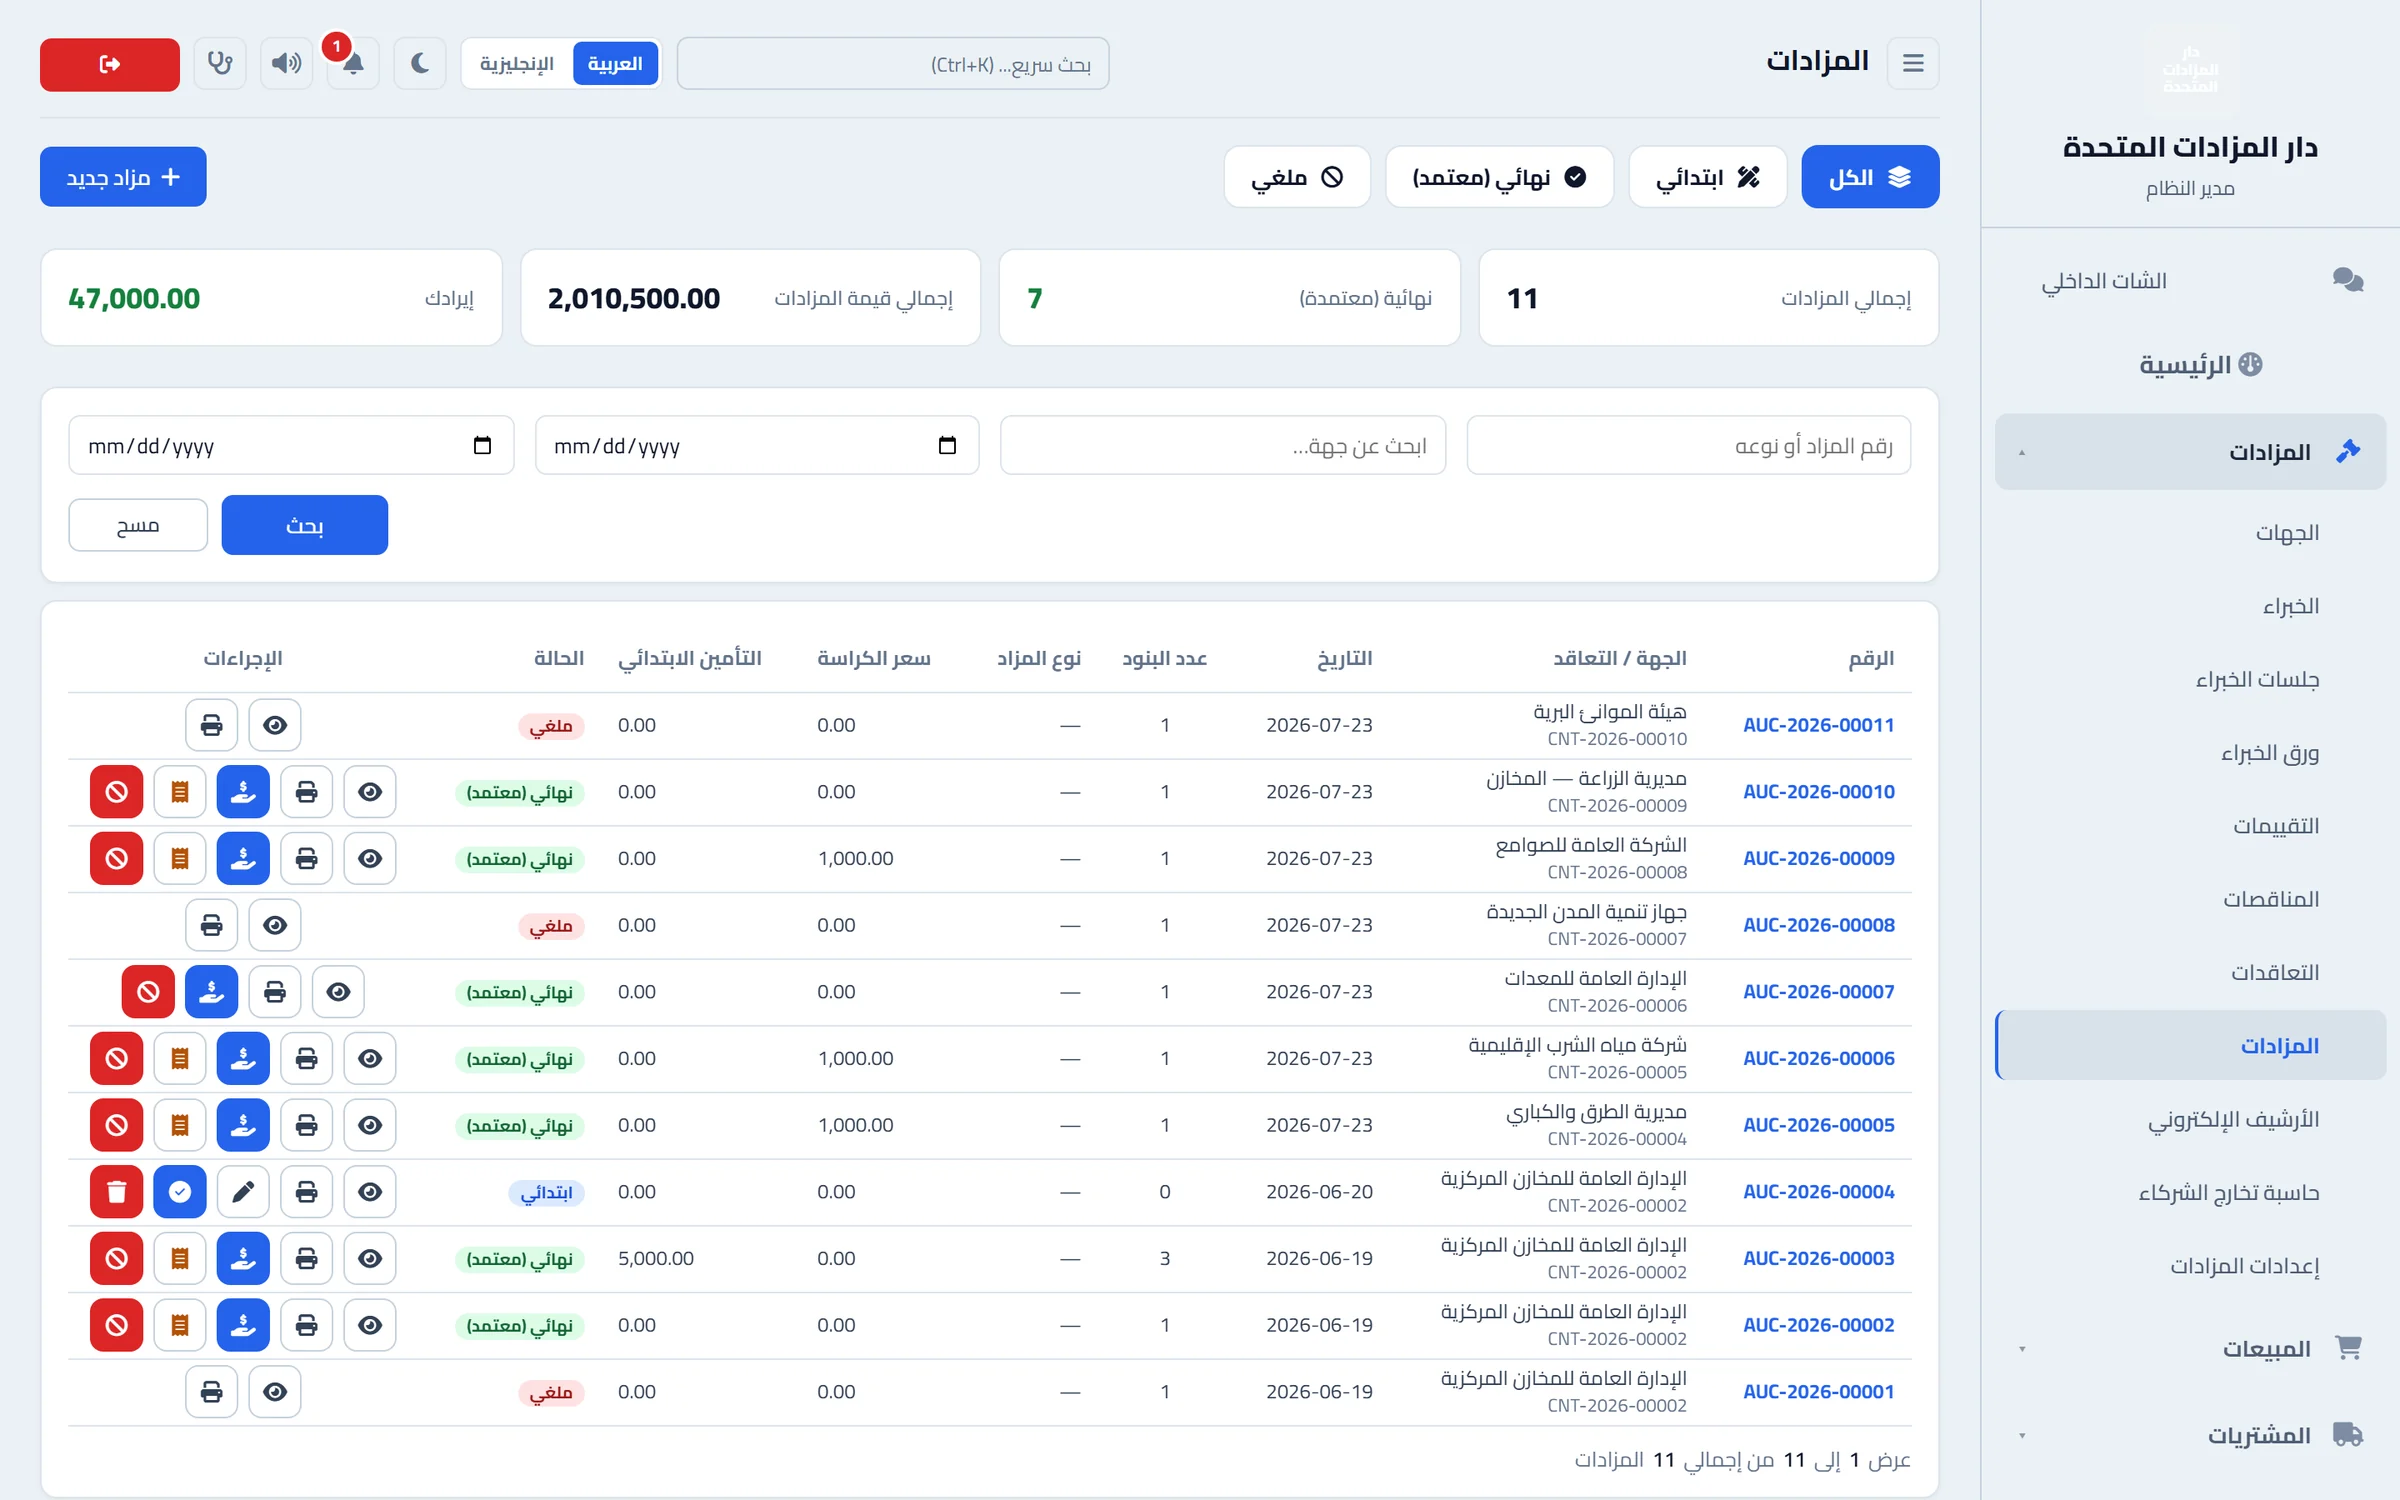Collapse the المزادات sidebar section

pyautogui.click(x=2190, y=452)
